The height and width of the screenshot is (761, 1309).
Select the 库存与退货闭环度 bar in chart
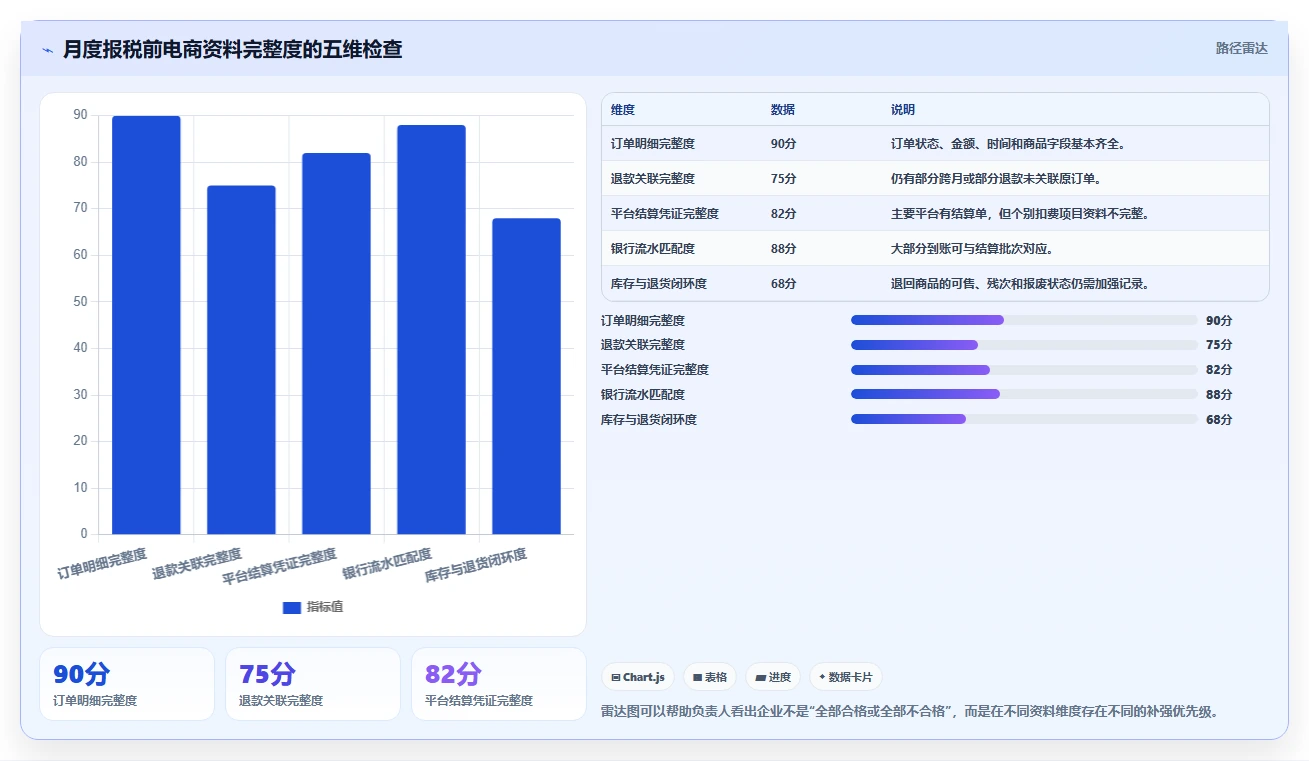(x=526, y=376)
